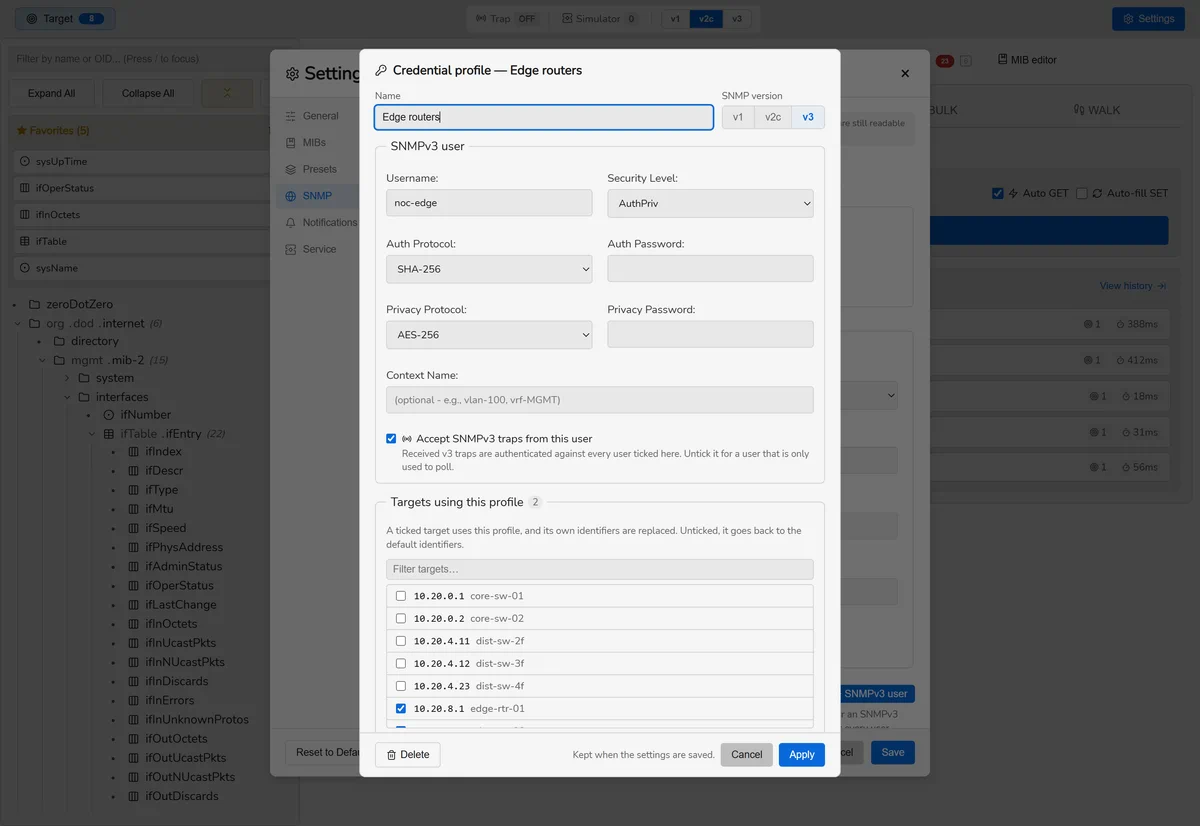Uncheck the Auto GET checkbox
Screen dimensions: 1200x826
(x=998, y=193)
